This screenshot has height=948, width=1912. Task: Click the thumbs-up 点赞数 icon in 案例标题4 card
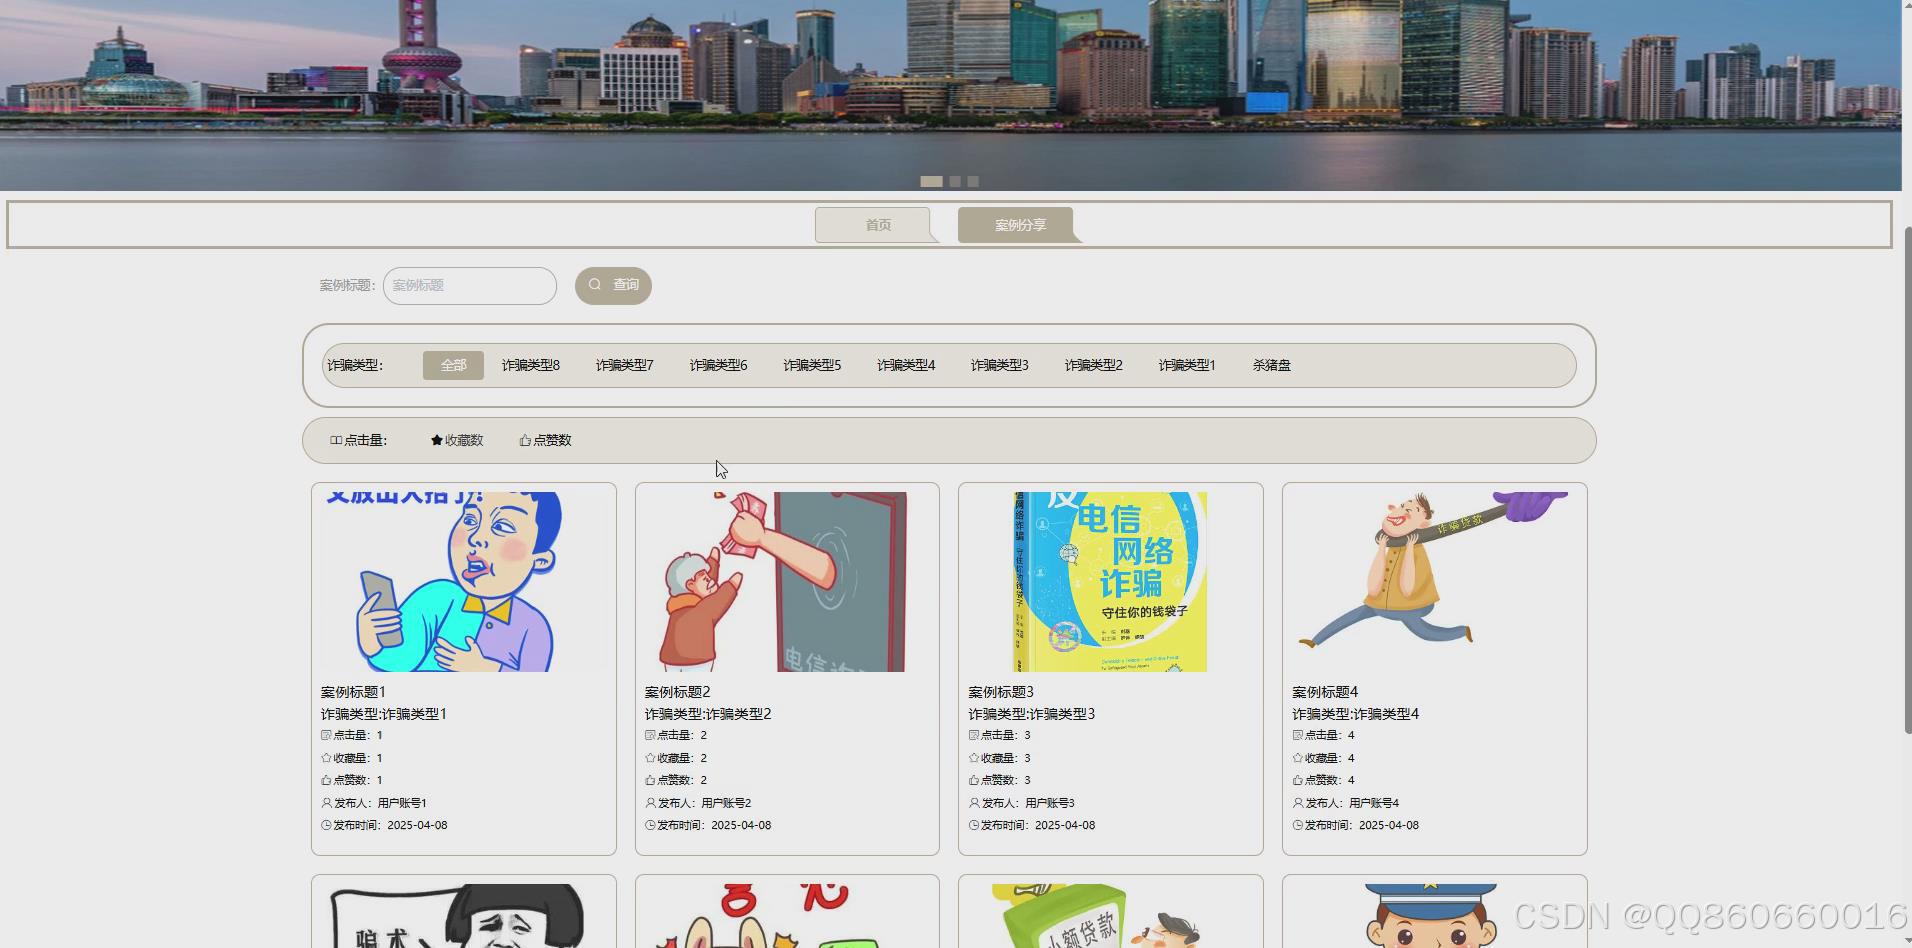tap(1298, 780)
